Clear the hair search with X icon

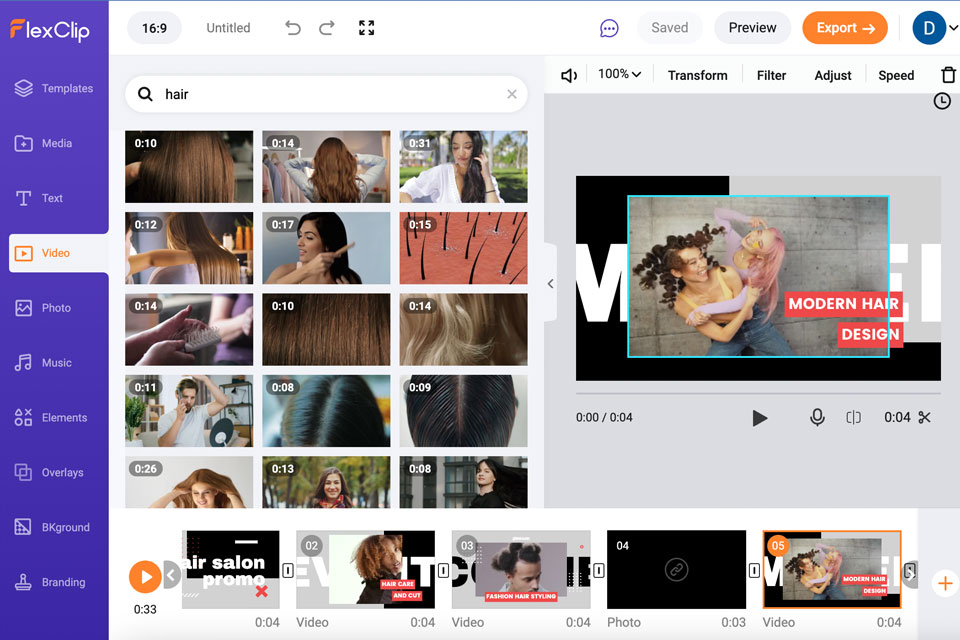point(512,94)
